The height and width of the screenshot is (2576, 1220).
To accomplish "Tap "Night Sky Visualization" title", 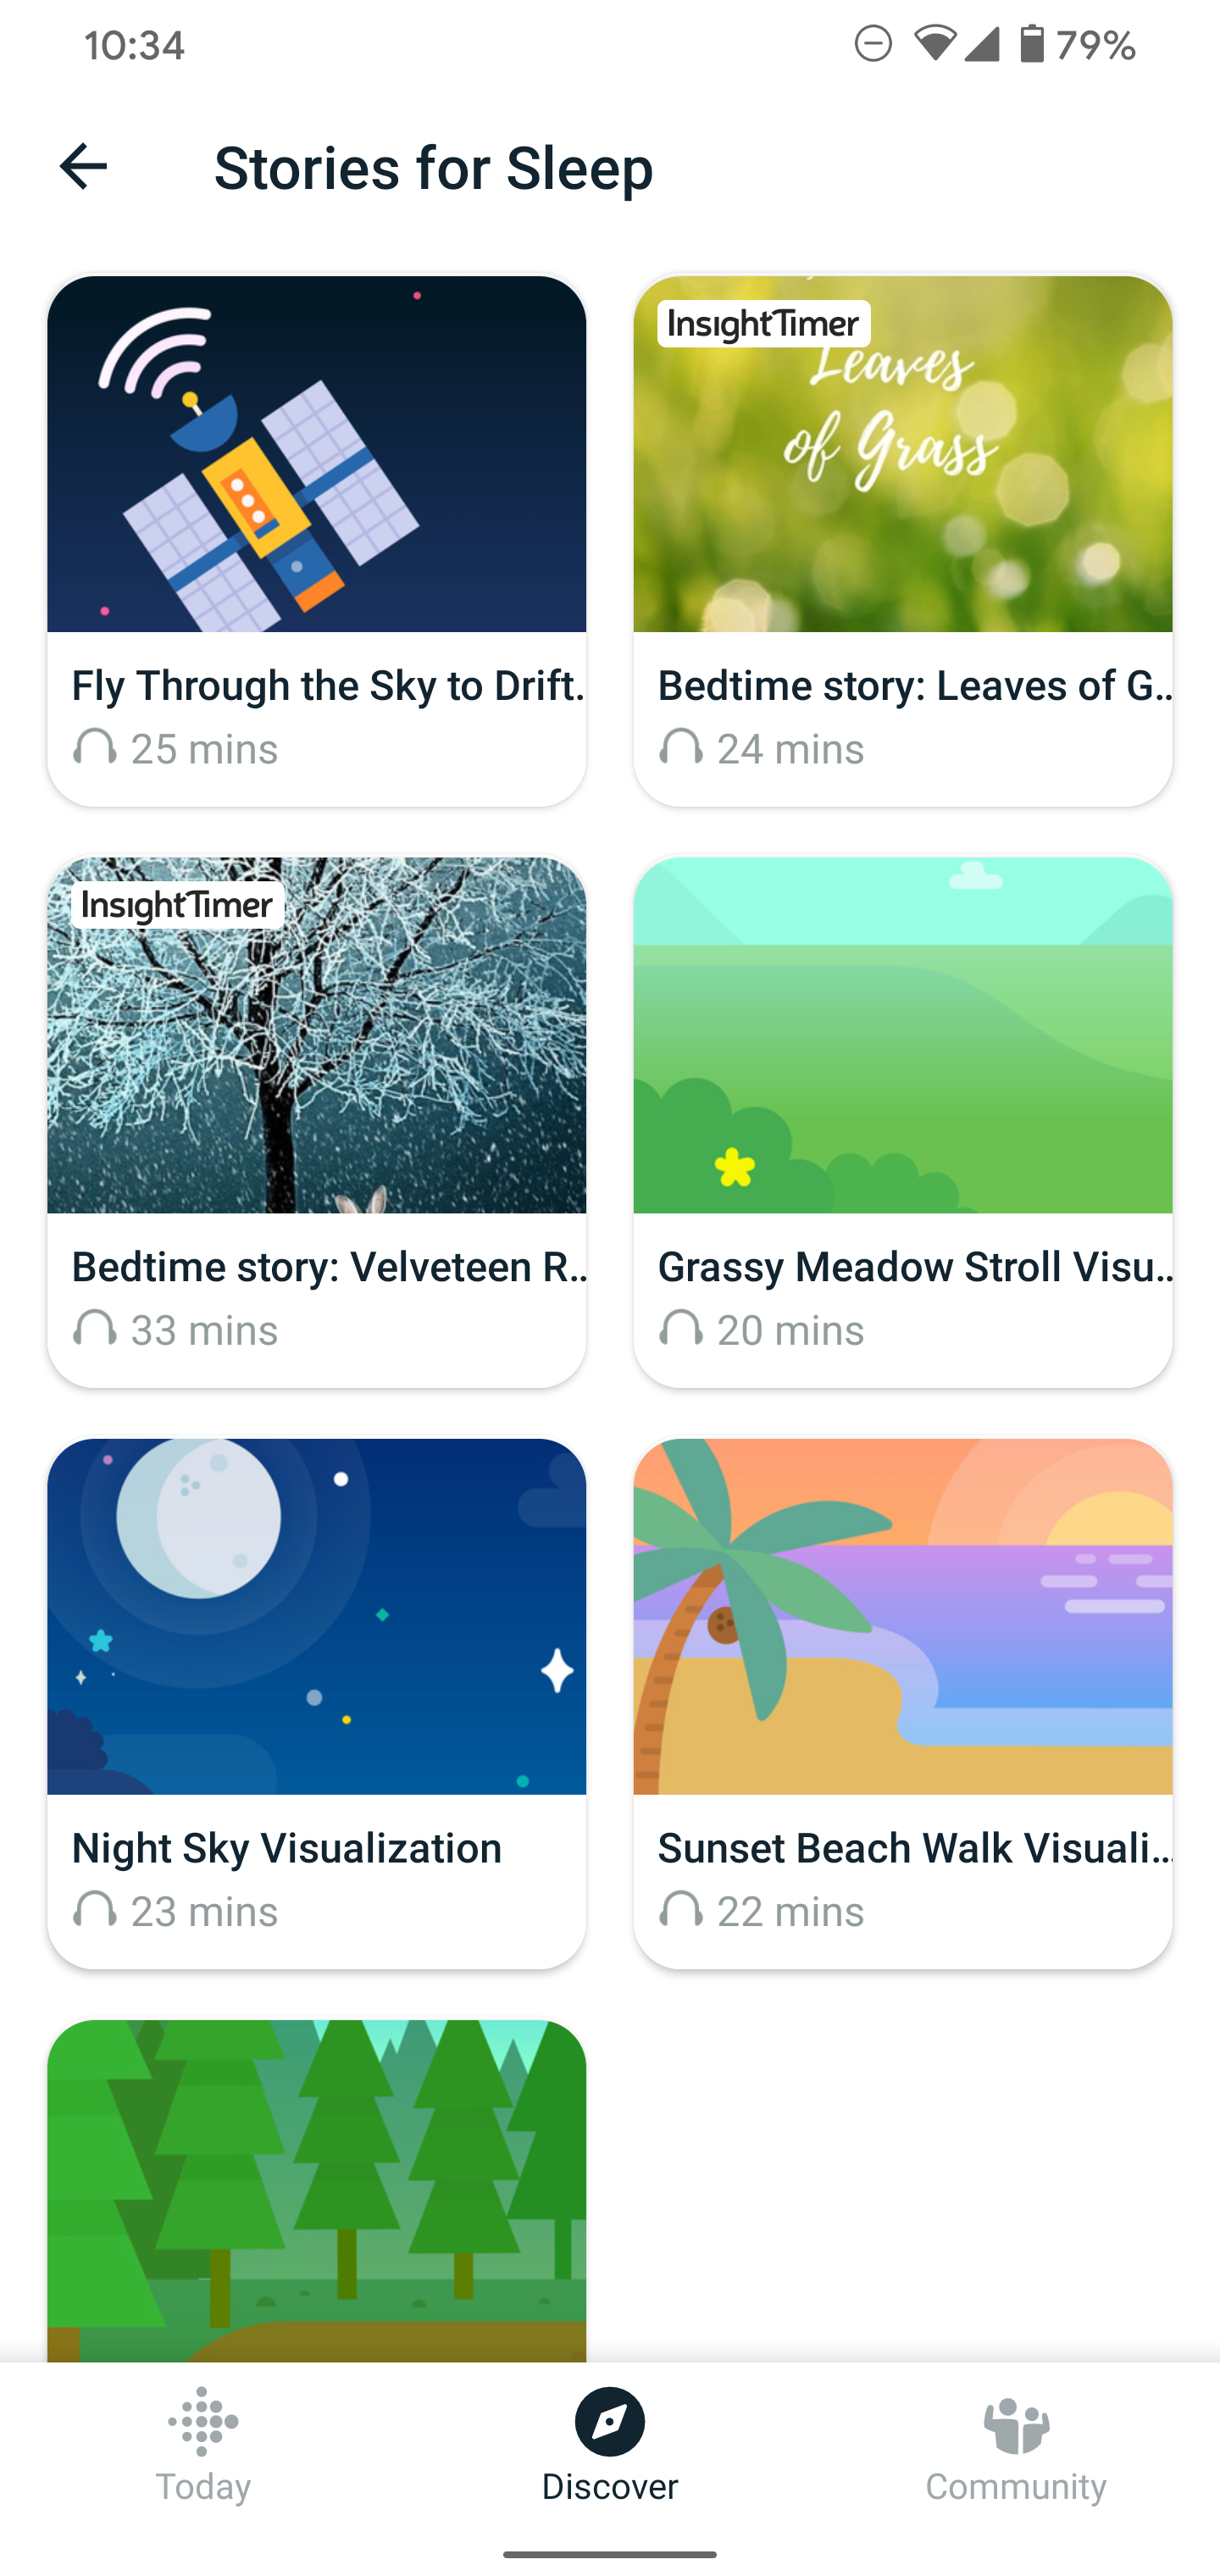I will (287, 1848).
